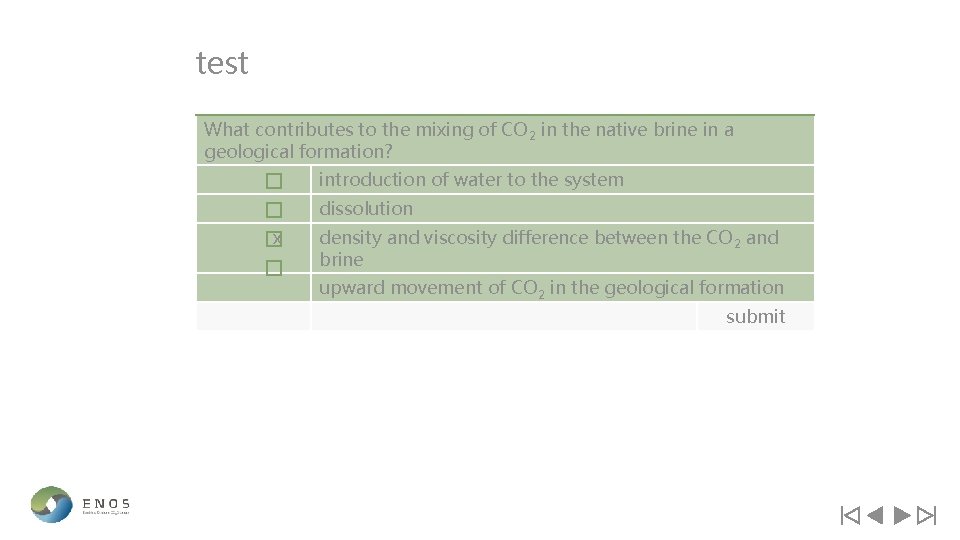Choose 'upward movement of CO2' answer text

[551, 288]
